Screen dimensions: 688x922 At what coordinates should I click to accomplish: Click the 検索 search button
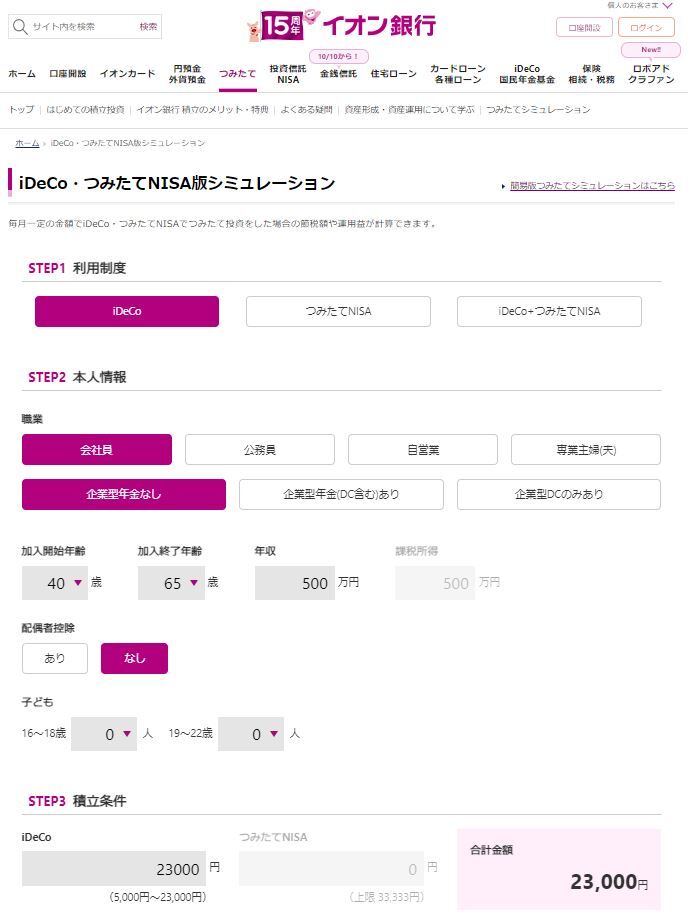(x=148, y=27)
